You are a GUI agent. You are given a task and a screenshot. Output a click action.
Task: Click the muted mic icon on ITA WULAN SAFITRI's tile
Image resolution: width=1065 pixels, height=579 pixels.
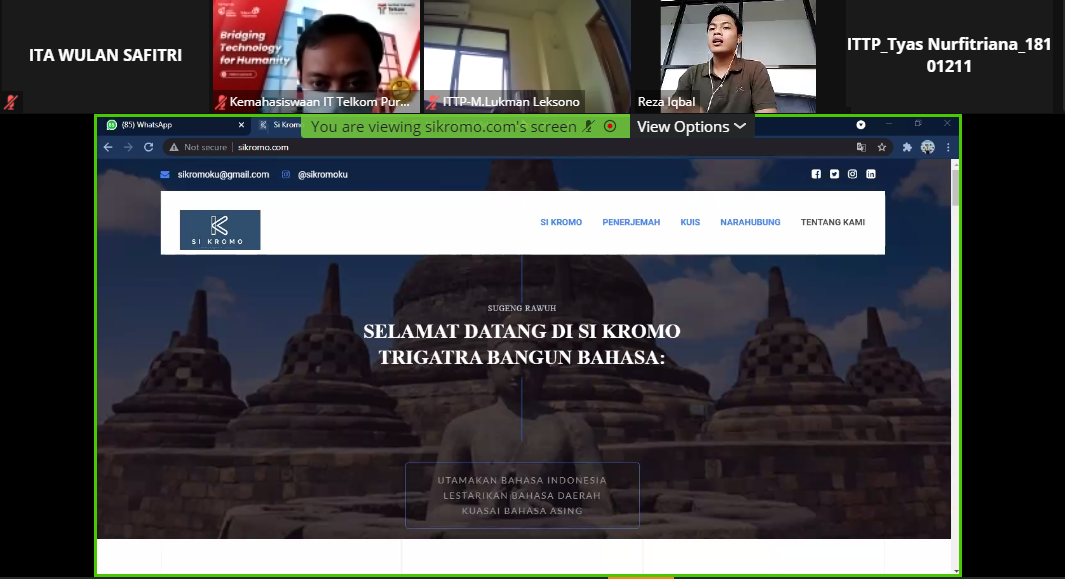[x=10, y=102]
